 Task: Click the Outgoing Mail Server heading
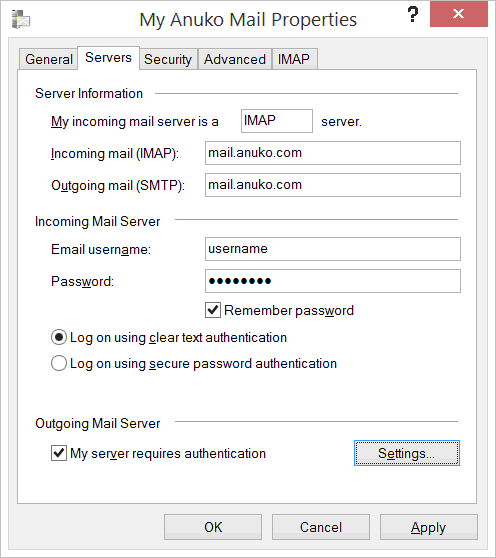pyautogui.click(x=97, y=423)
